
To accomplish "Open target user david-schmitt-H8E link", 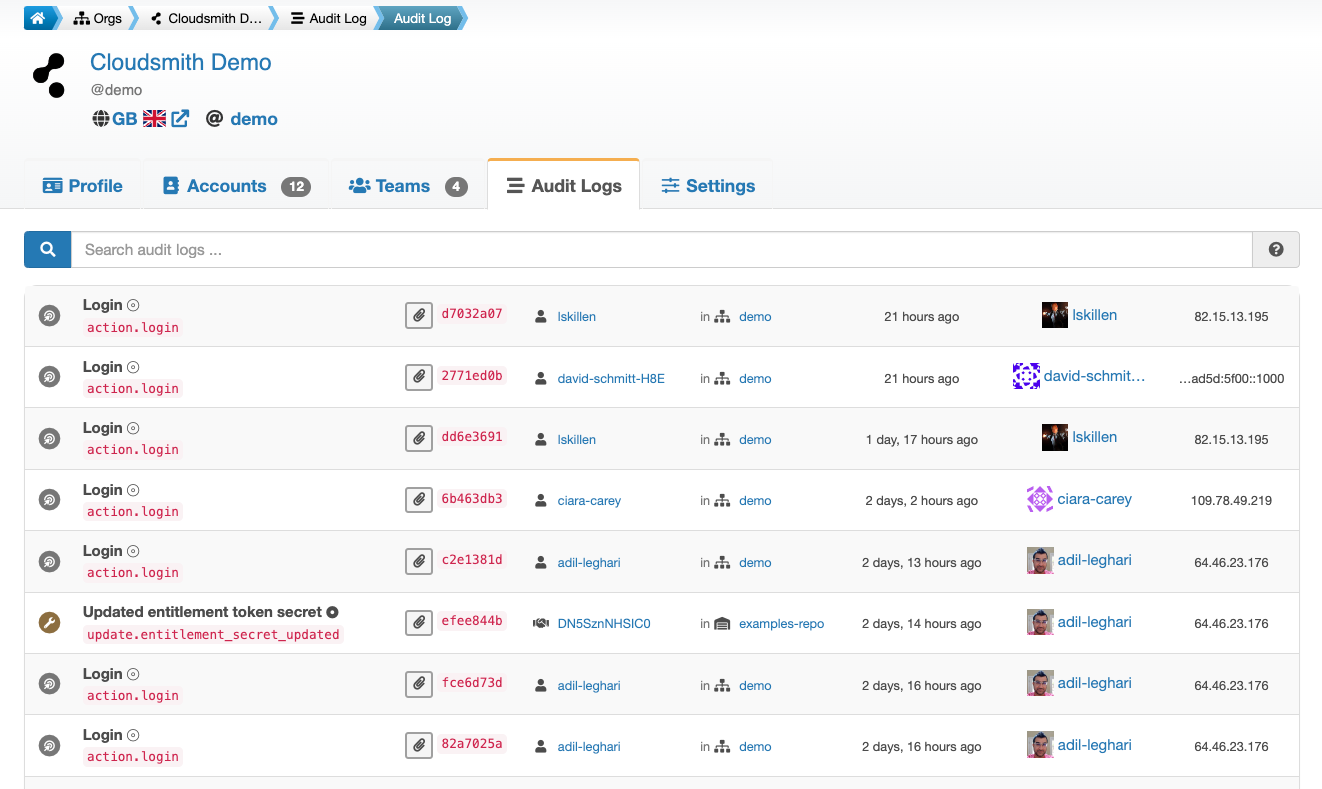I will coord(611,379).
